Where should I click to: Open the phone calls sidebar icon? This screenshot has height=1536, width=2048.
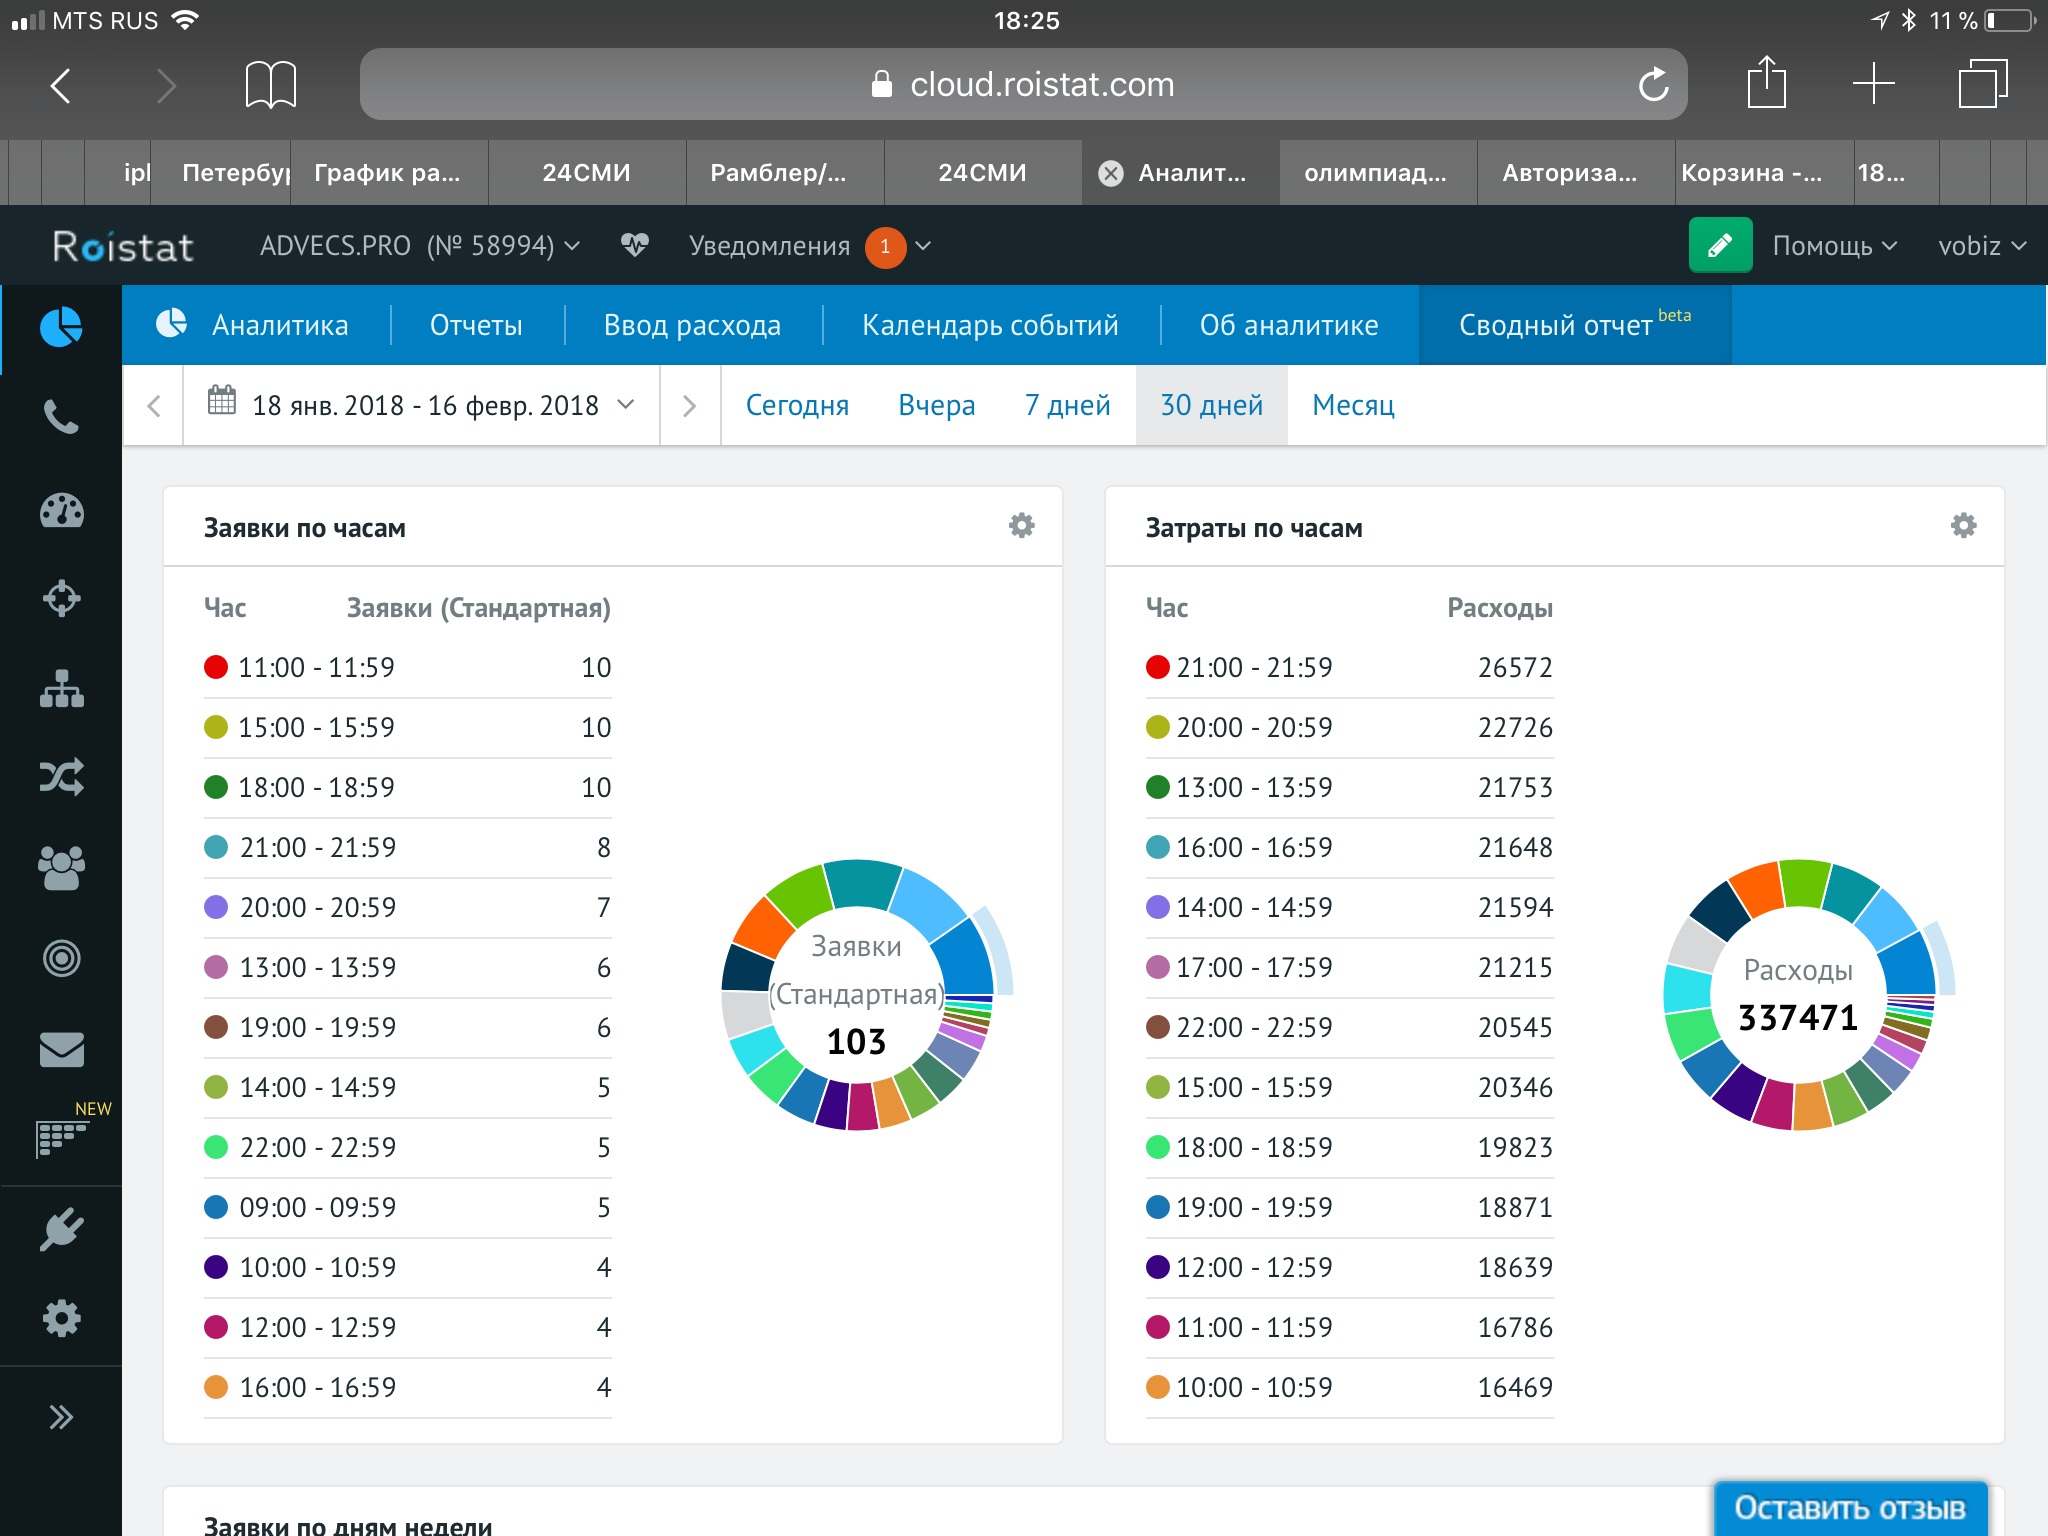(x=61, y=417)
